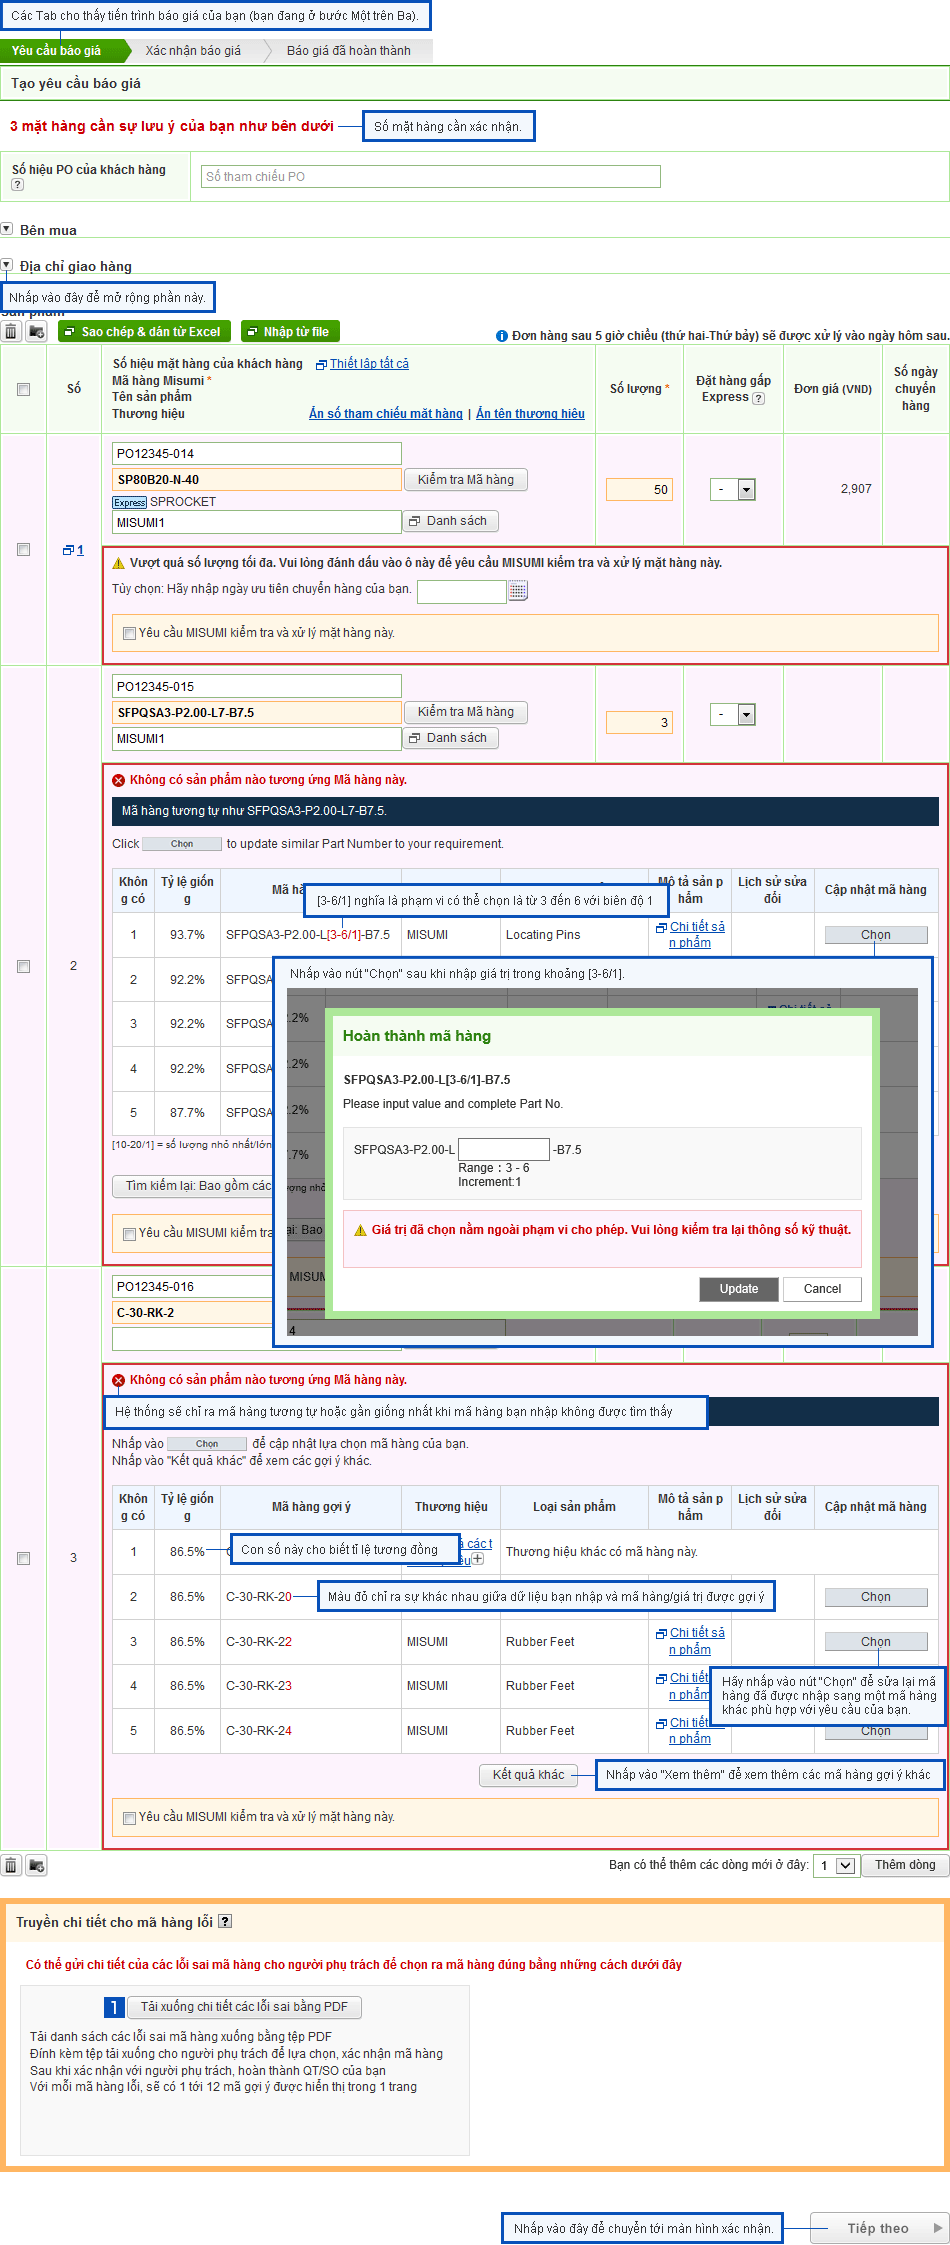Click the Số tham chiếu PO input field
This screenshot has width=950, height=2245.
click(431, 177)
